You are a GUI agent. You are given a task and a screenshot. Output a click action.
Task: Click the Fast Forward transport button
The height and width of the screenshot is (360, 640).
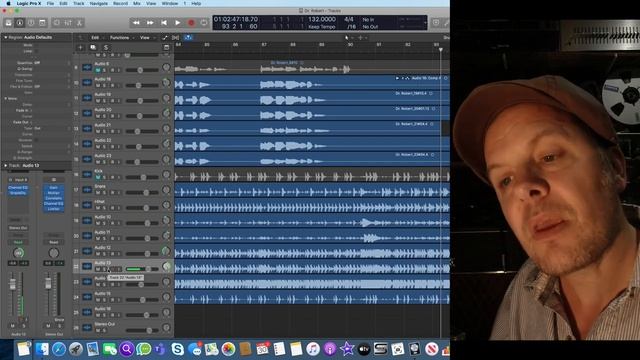[x=150, y=23]
